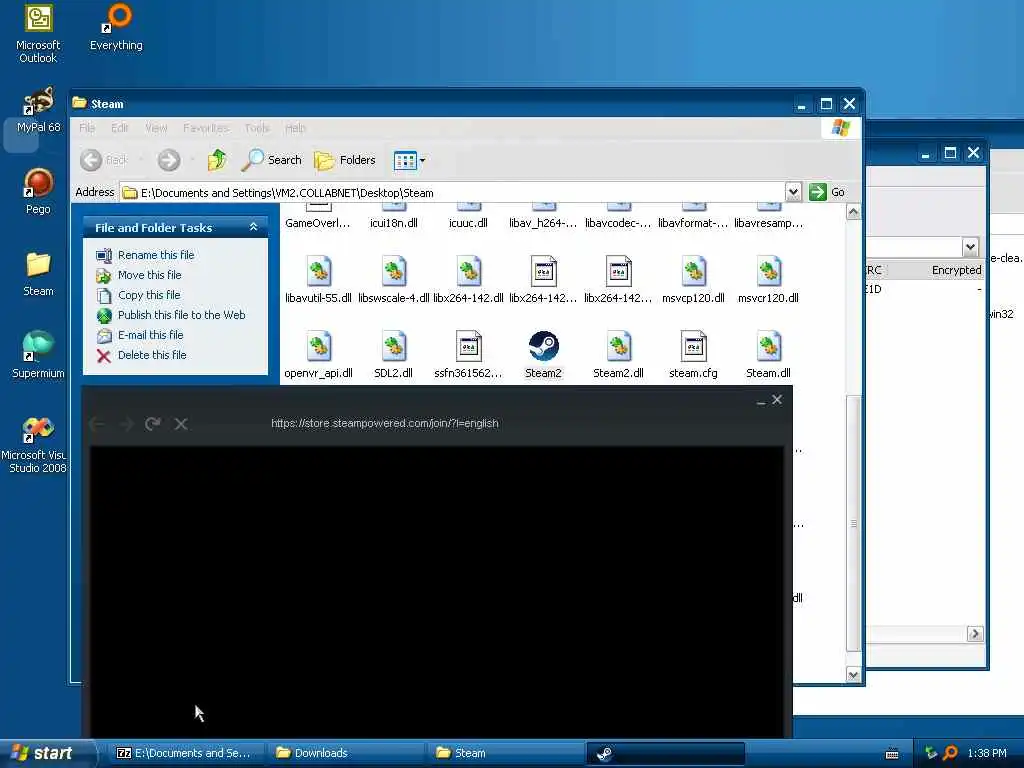
Task: Select the Steam.dll file
Action: (x=768, y=355)
